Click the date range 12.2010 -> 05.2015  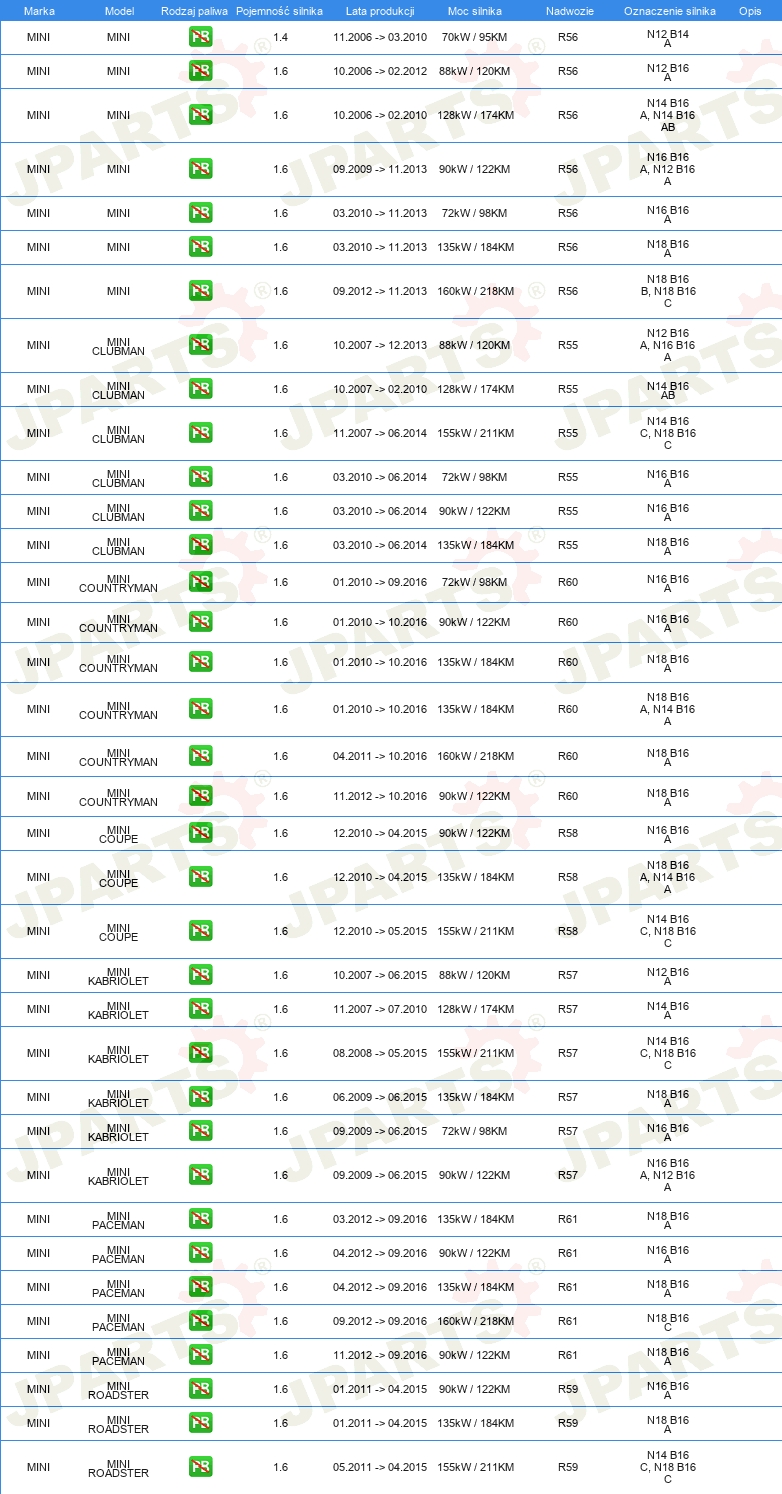[x=380, y=931]
